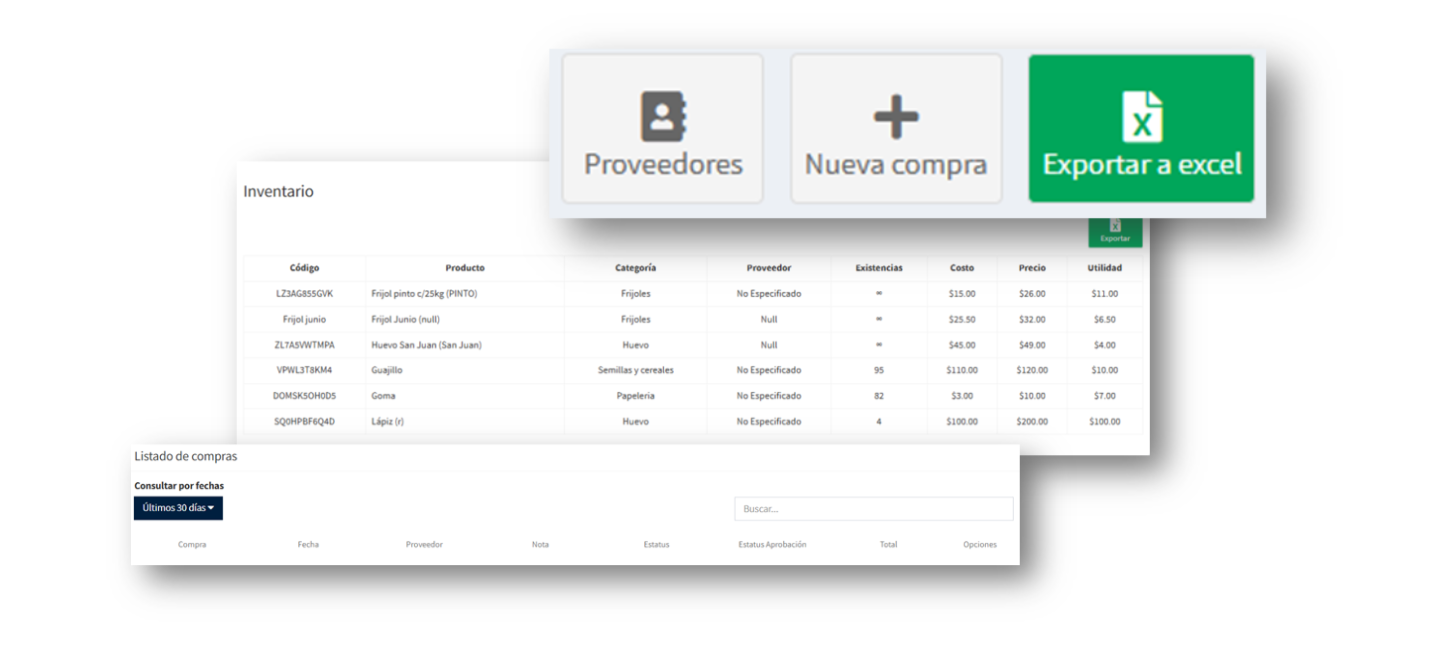Sort inventory by Código column header
Screen dimensions: 1429x655
pos(304,268)
